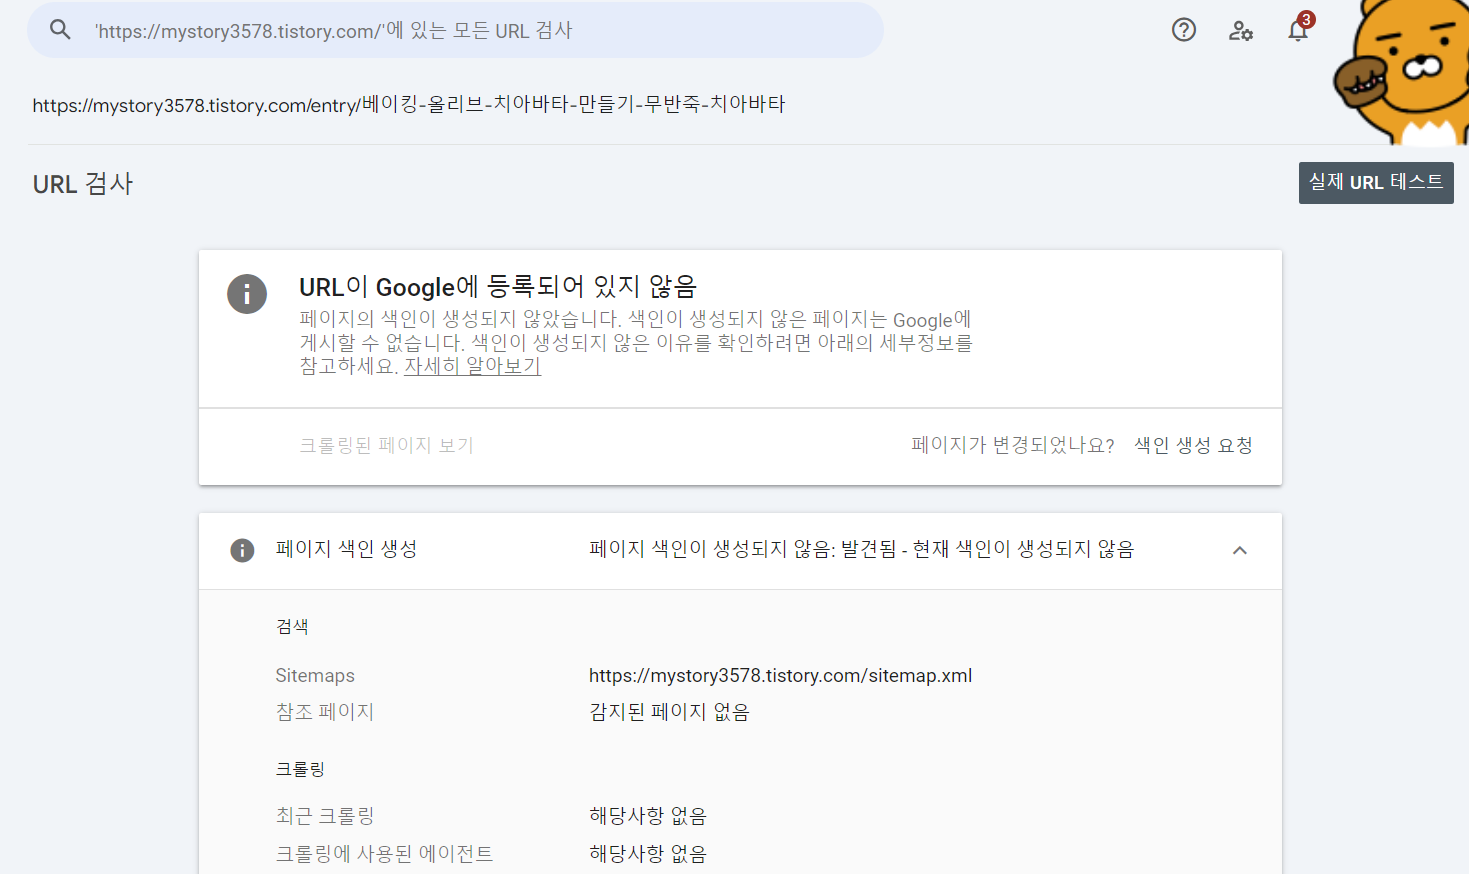The image size is (1469, 874).
Task: Click the '최근 크롤링' label
Action: (x=325, y=816)
